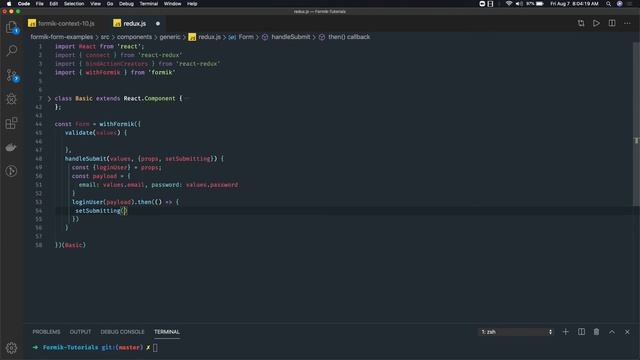Open the View menu
Viewport: 640px width, 360px height.
point(96,4)
